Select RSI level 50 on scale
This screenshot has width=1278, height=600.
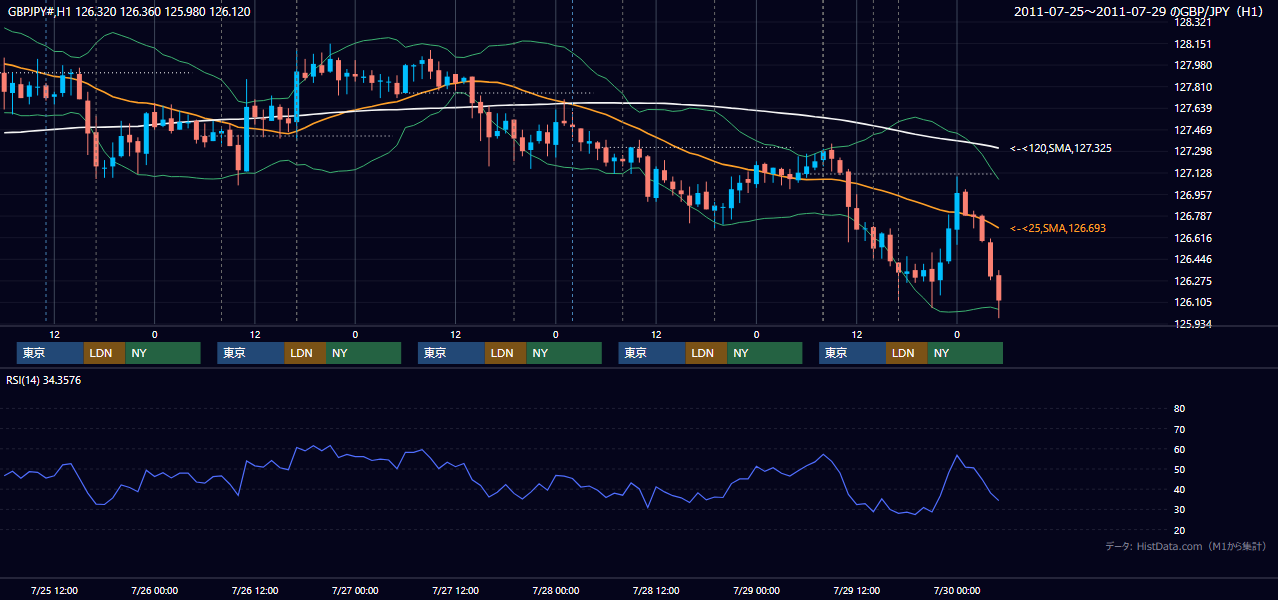pyautogui.click(x=1179, y=469)
